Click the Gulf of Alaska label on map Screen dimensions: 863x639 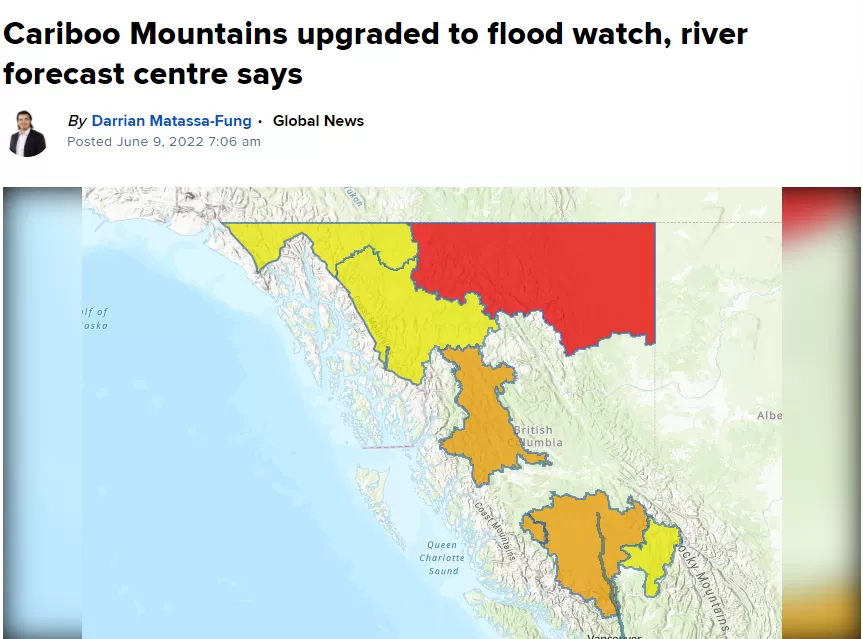coord(95,319)
